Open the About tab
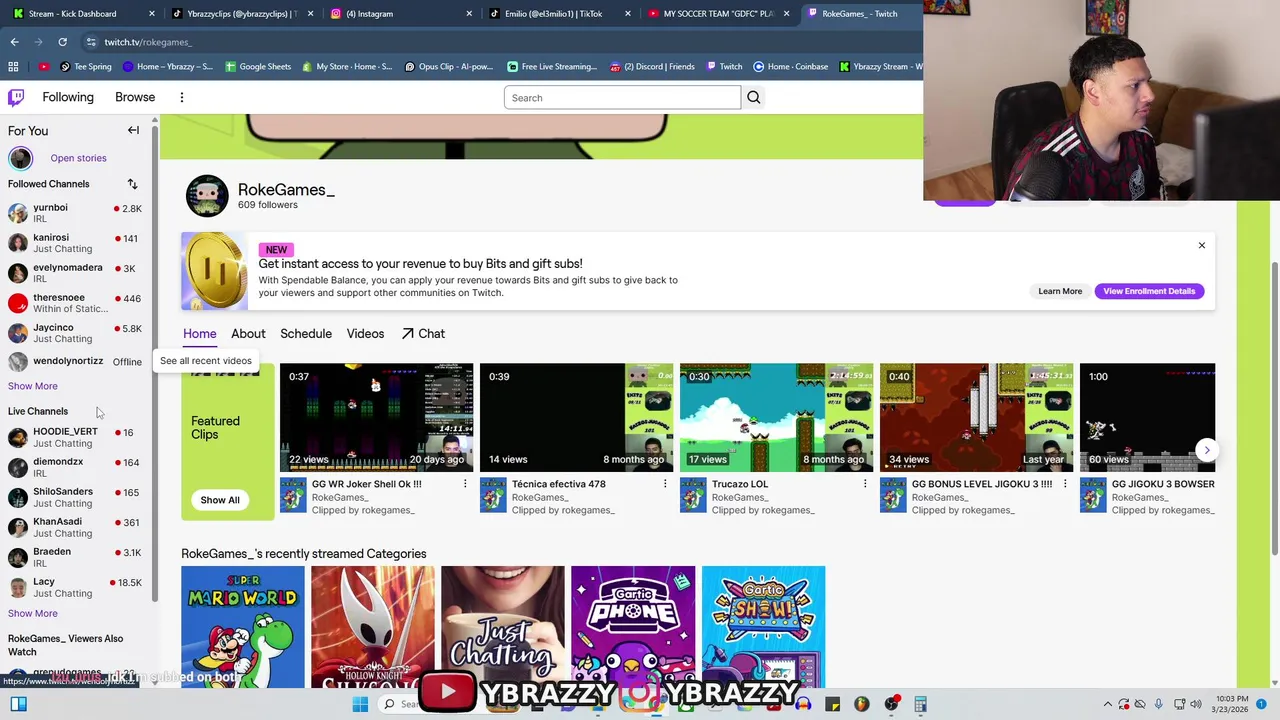 click(x=248, y=334)
